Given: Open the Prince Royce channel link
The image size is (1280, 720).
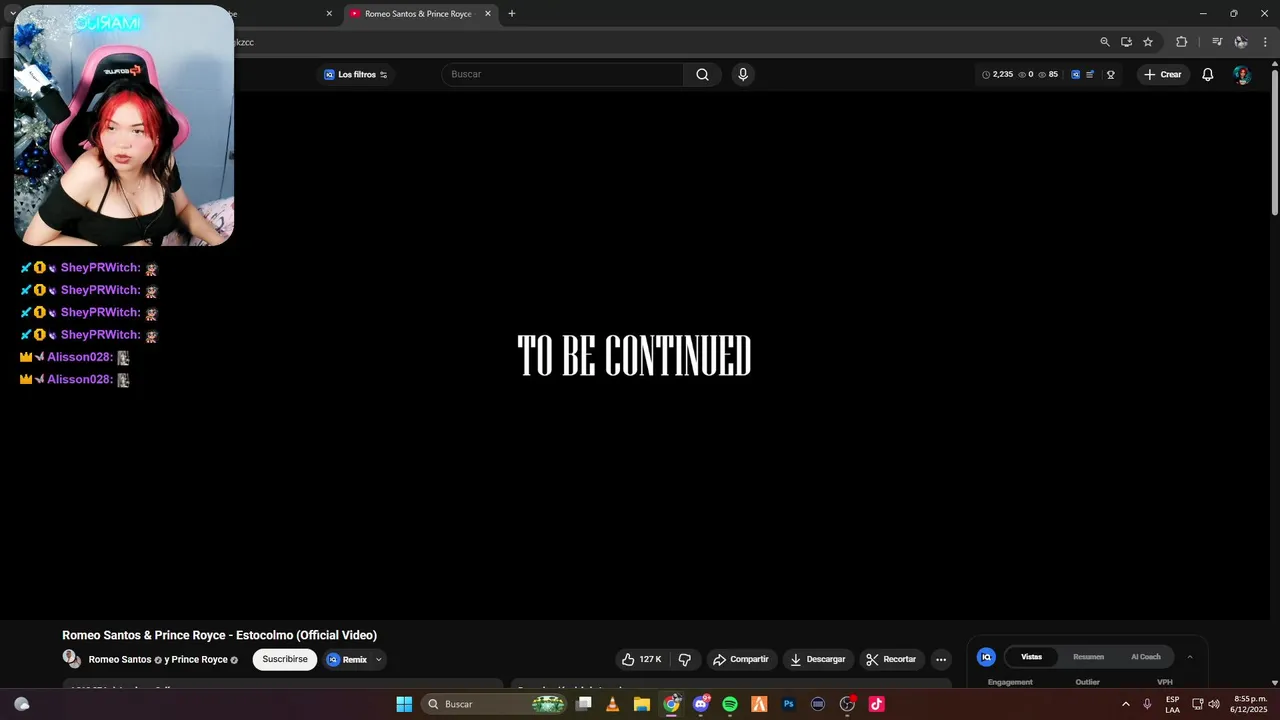Looking at the screenshot, I should pos(200,660).
